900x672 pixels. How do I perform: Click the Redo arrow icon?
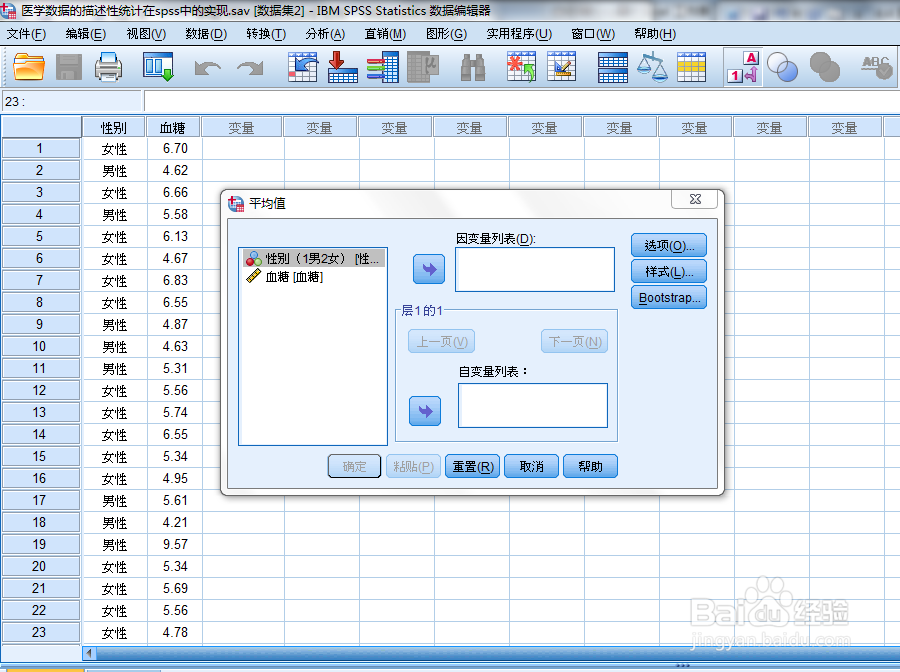(x=250, y=68)
